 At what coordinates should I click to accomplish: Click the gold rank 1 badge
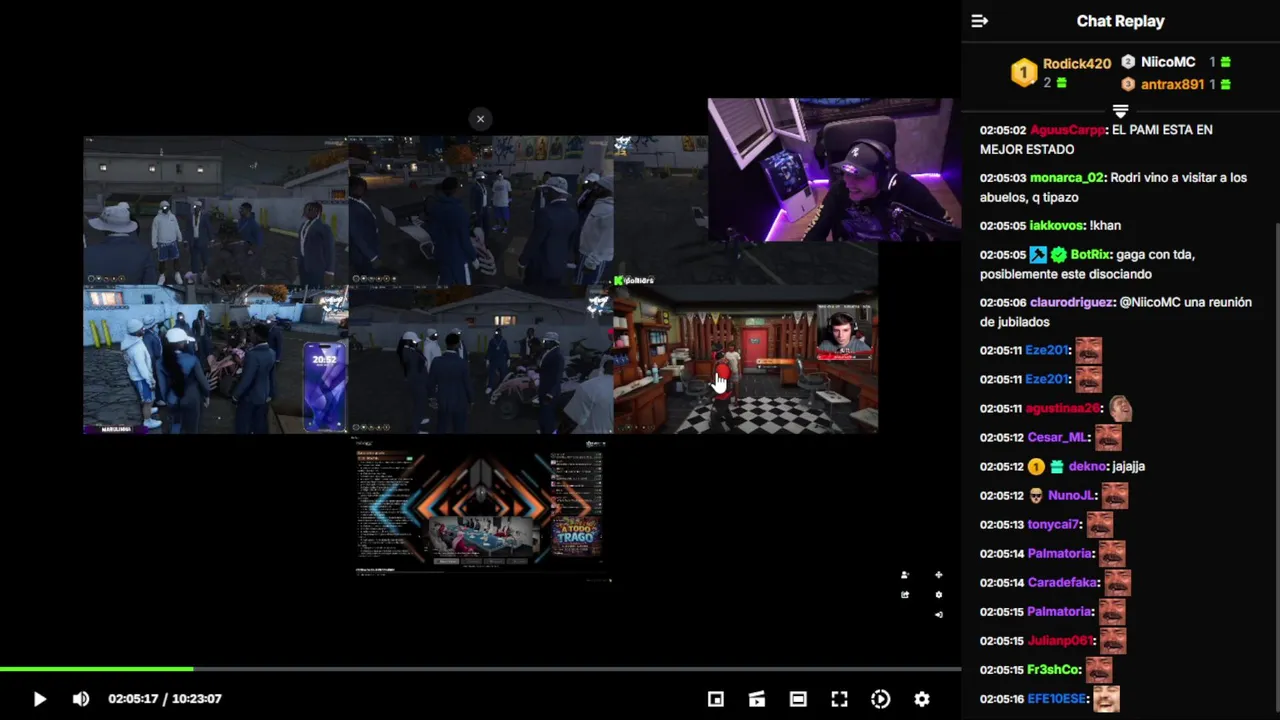[x=1023, y=73]
